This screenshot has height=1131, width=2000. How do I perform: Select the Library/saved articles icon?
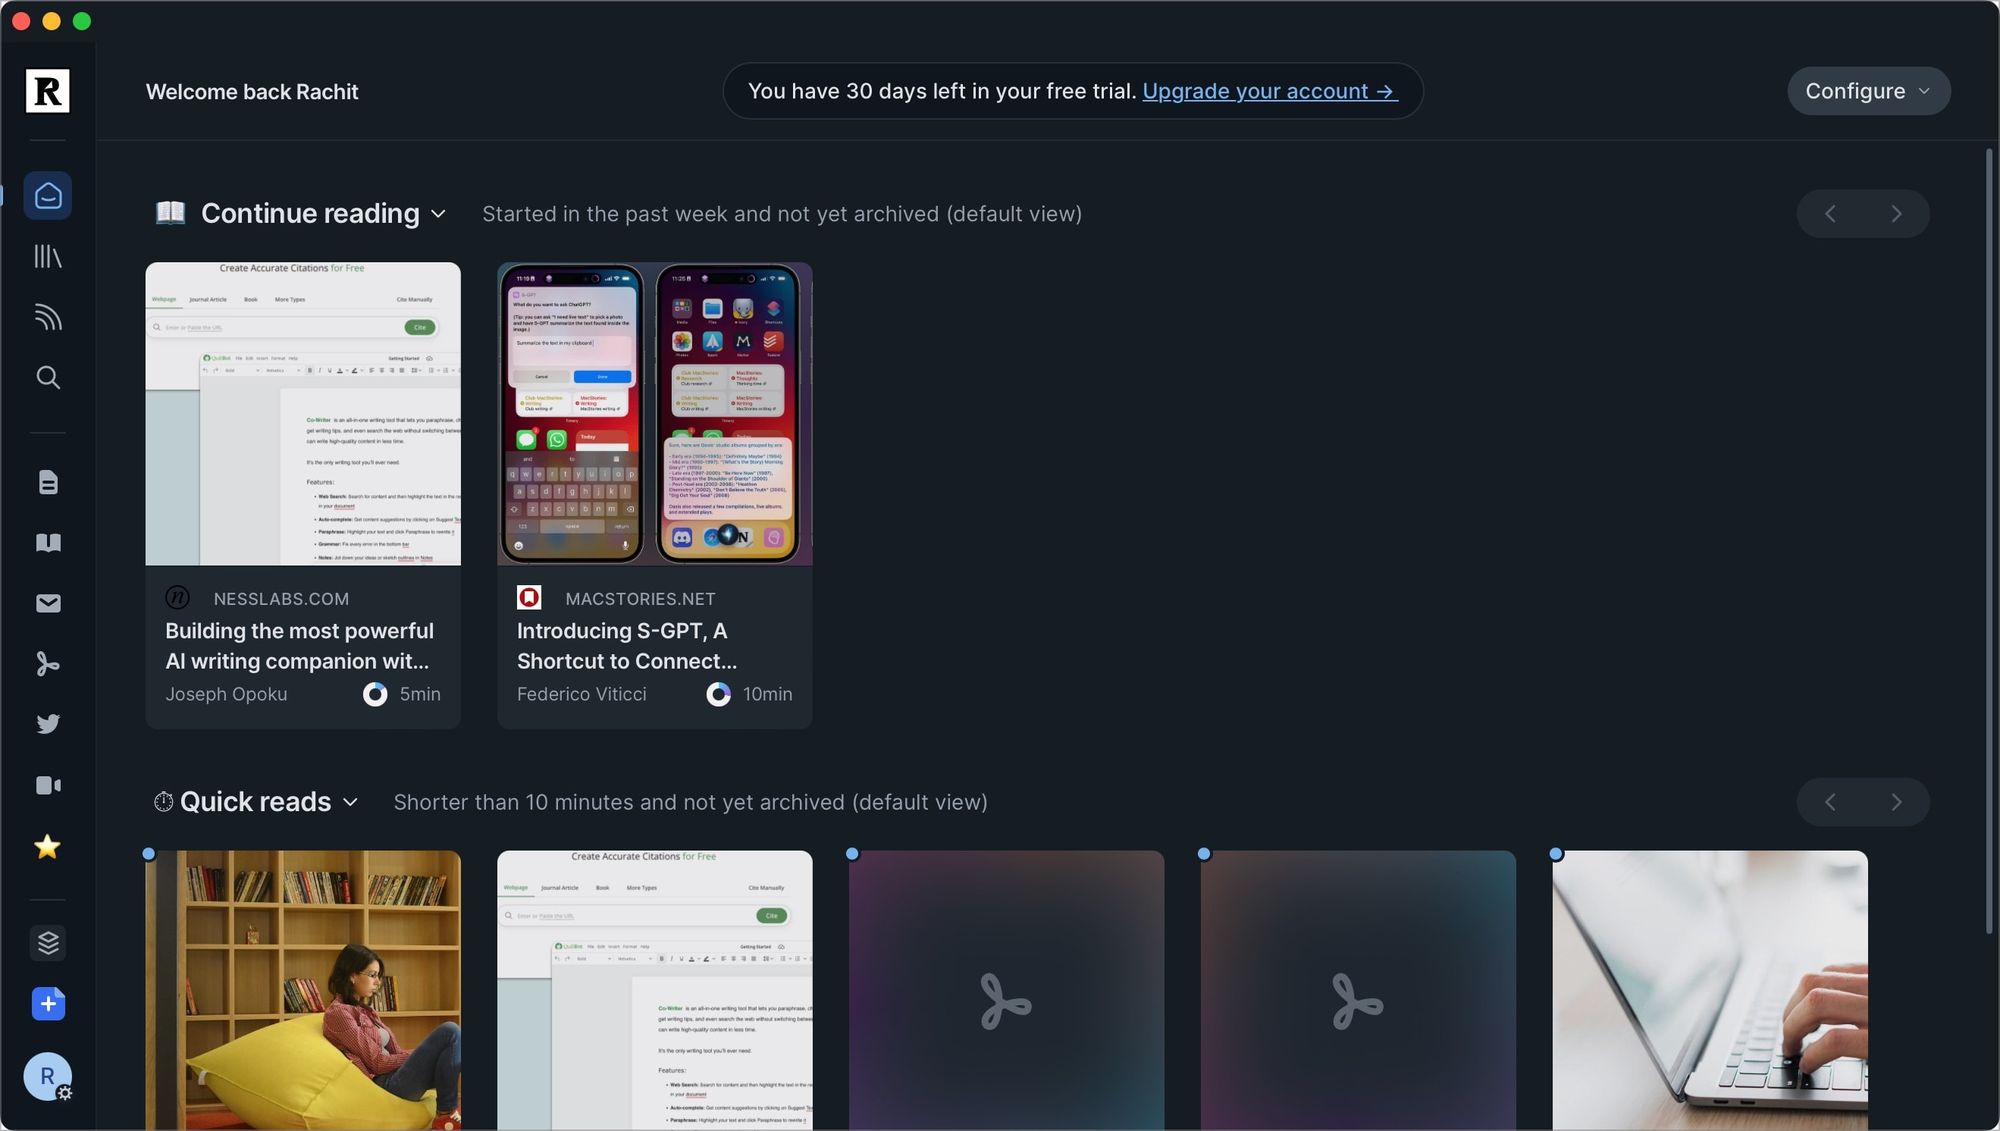(47, 256)
